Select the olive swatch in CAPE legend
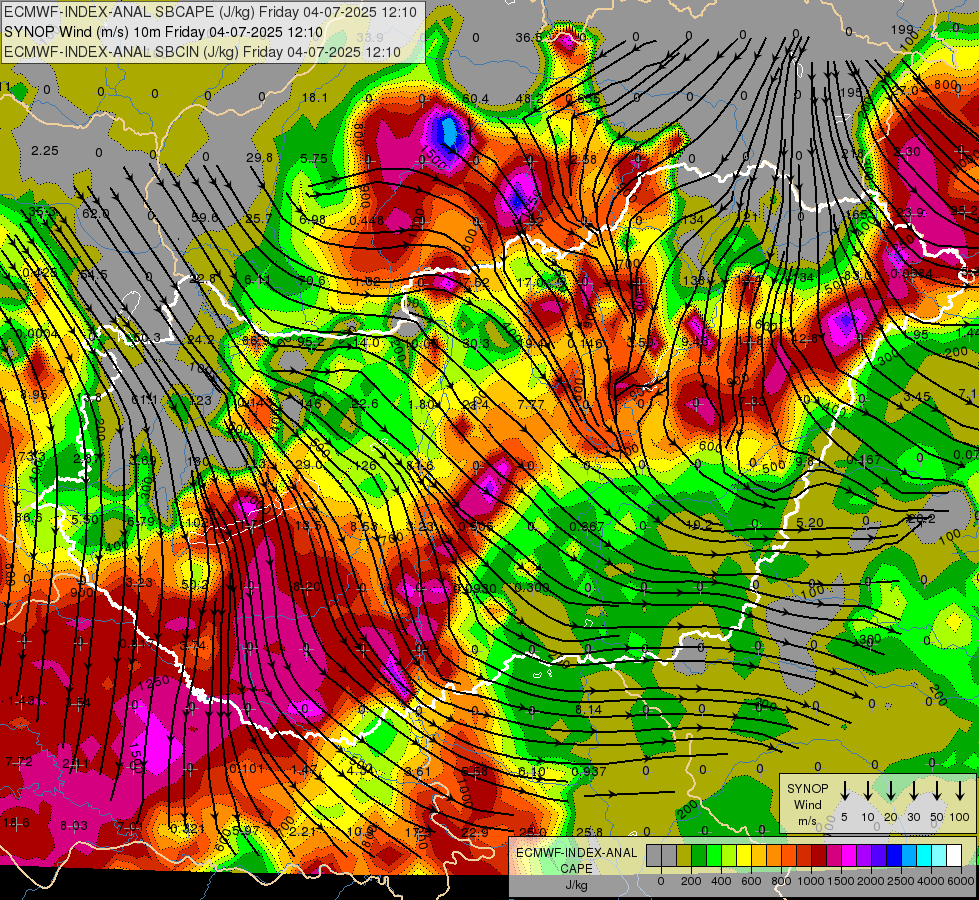 [684, 855]
